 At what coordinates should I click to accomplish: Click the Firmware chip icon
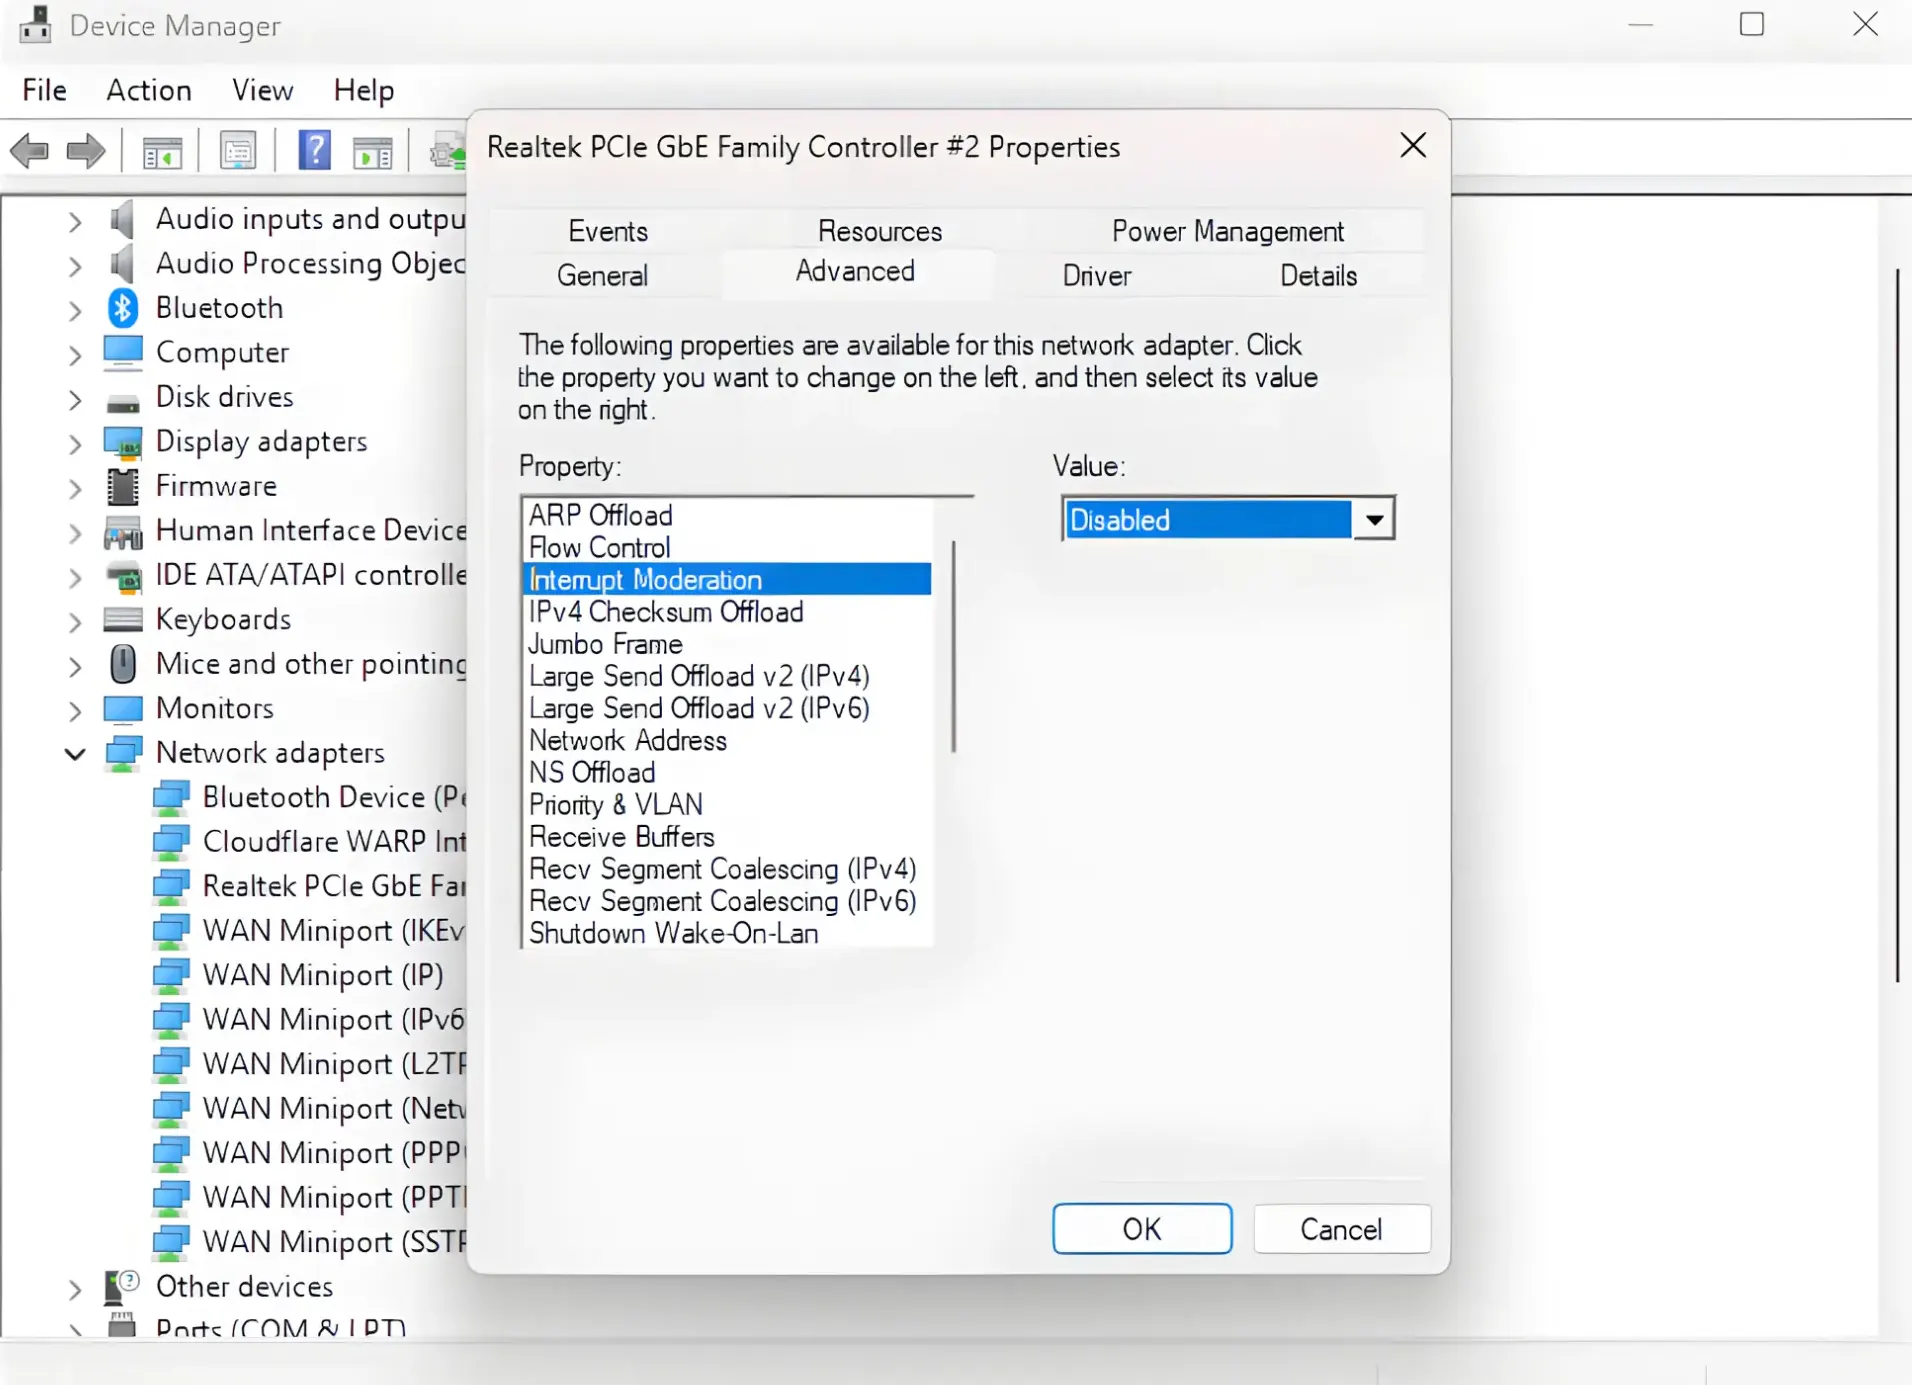[x=123, y=487]
